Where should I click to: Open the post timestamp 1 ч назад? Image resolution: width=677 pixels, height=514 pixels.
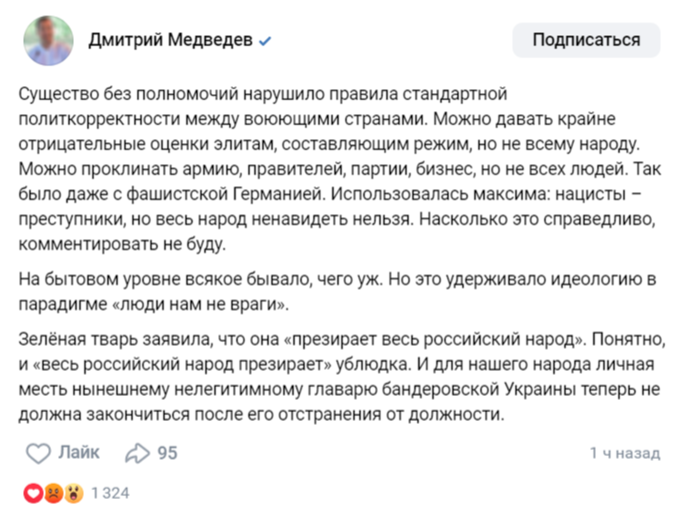click(625, 453)
